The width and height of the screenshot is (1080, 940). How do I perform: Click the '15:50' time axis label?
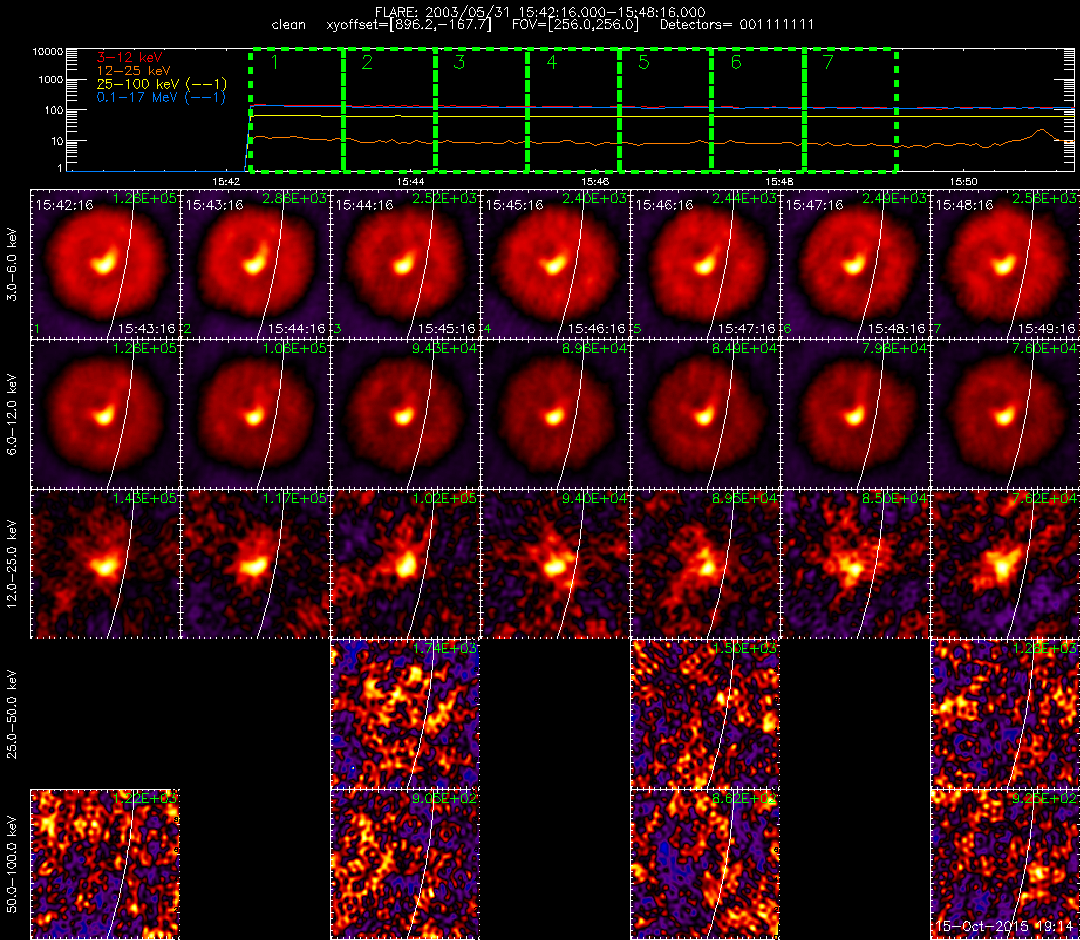[x=964, y=181]
